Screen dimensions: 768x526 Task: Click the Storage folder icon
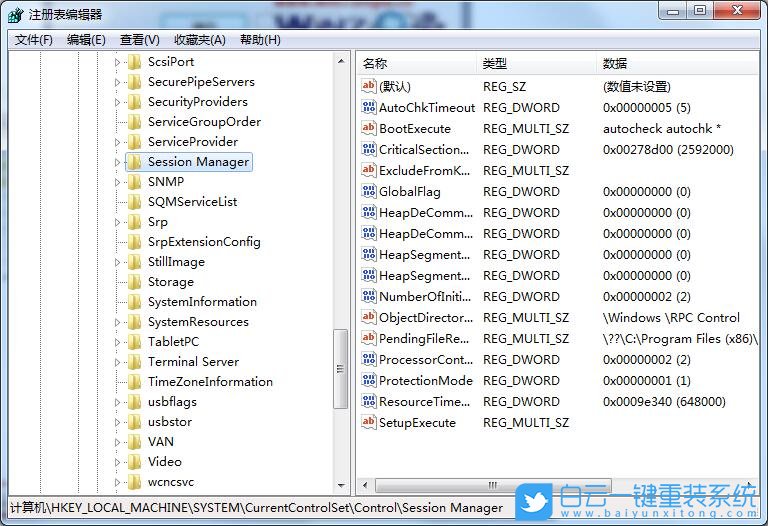(135, 282)
